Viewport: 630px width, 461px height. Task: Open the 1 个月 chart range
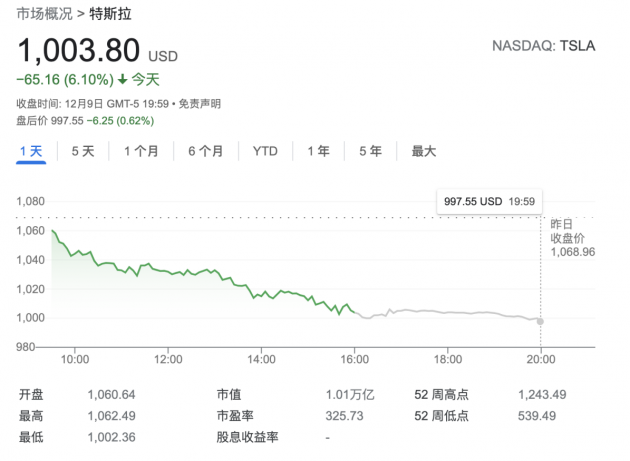click(x=141, y=151)
